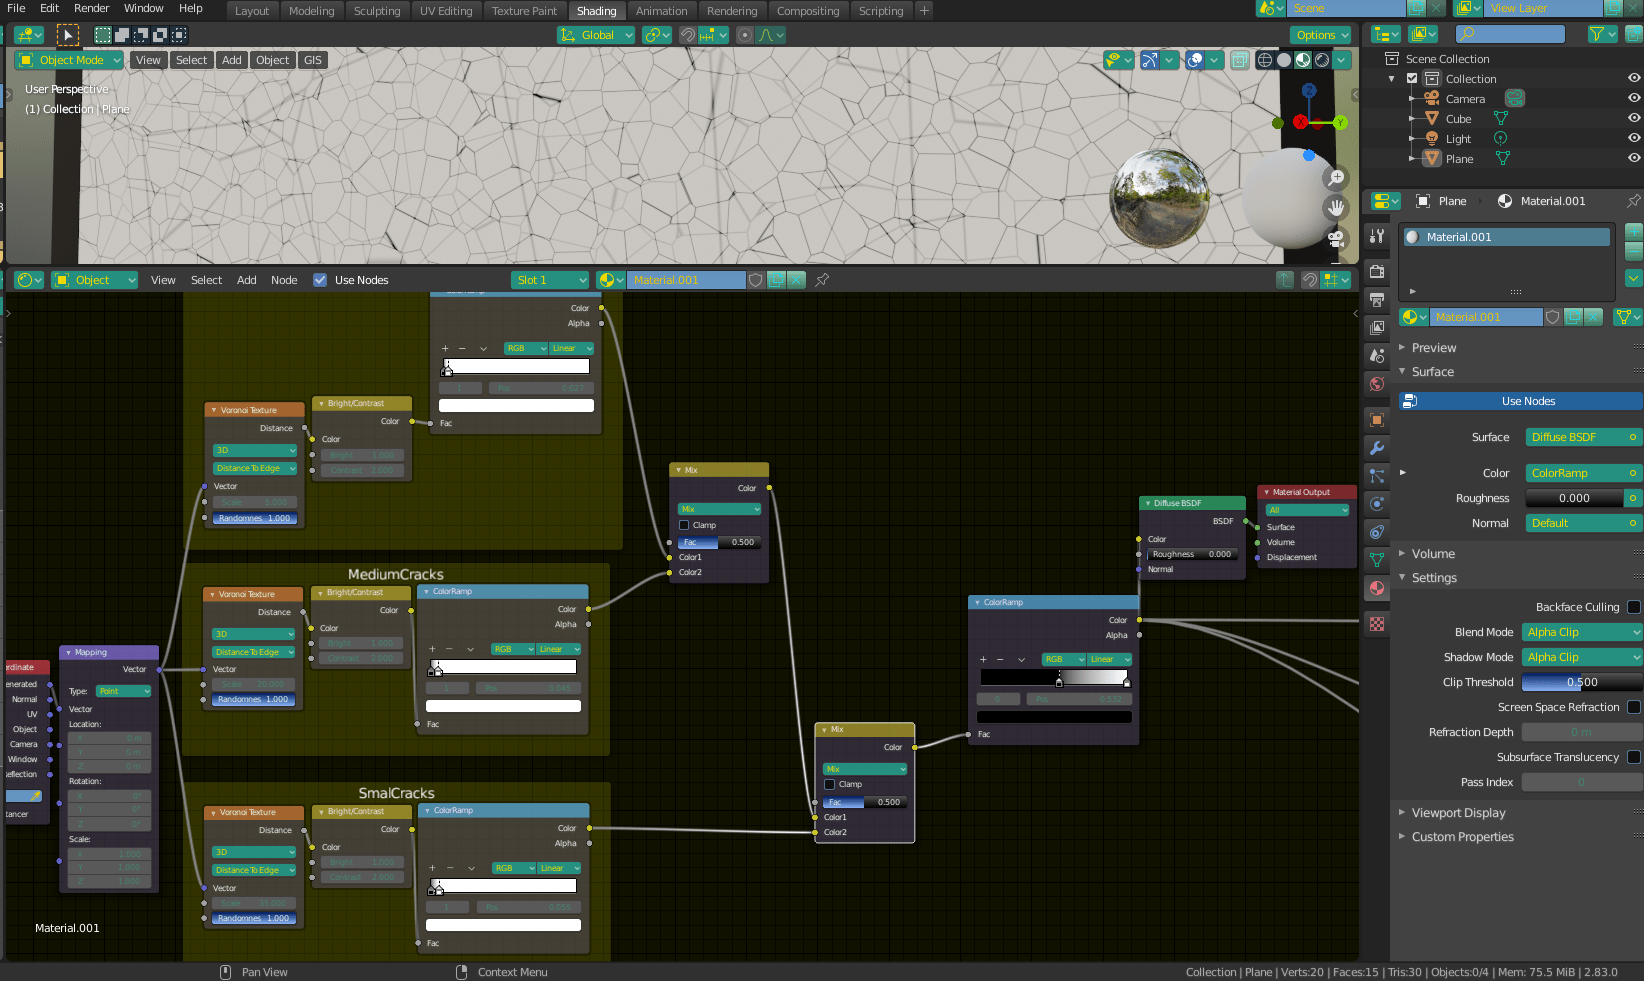Switch to the Texture properties tab (checker icon)

1376,624
